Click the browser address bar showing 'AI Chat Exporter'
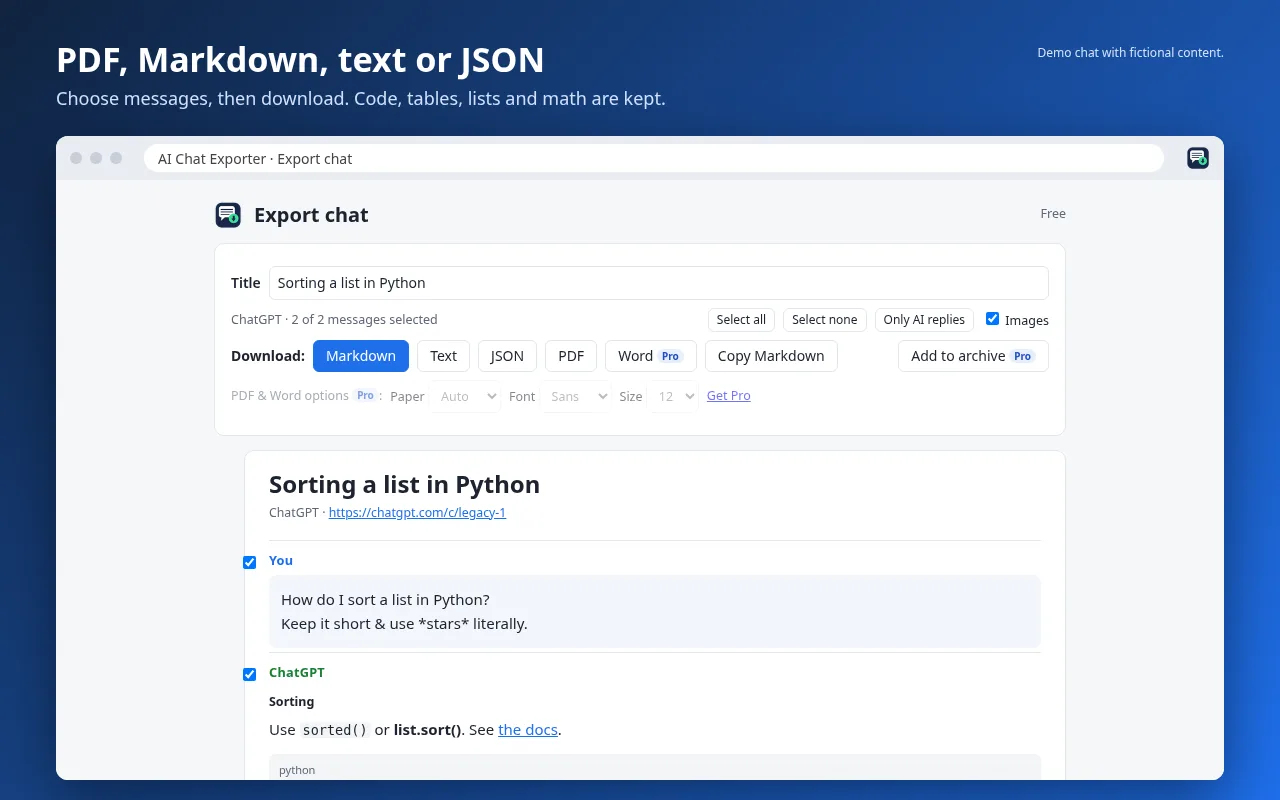 (x=654, y=158)
